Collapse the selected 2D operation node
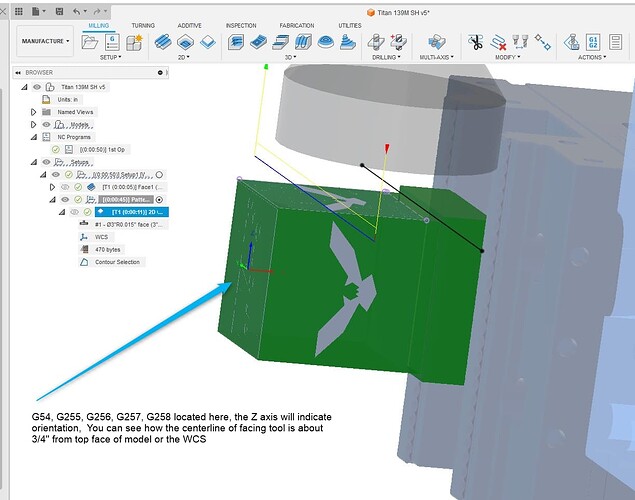The height and width of the screenshot is (500, 635). coord(62,212)
